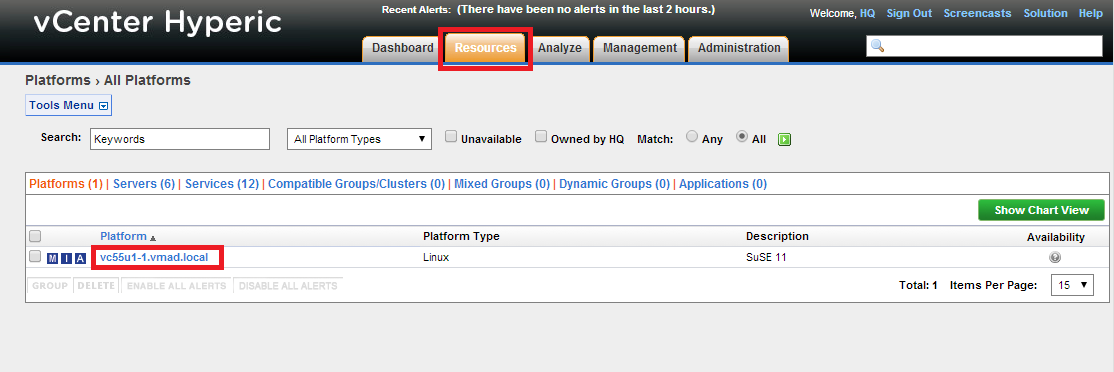The height and width of the screenshot is (372, 1114).
Task: Click the magnifier icon in top search box
Action: [x=877, y=46]
